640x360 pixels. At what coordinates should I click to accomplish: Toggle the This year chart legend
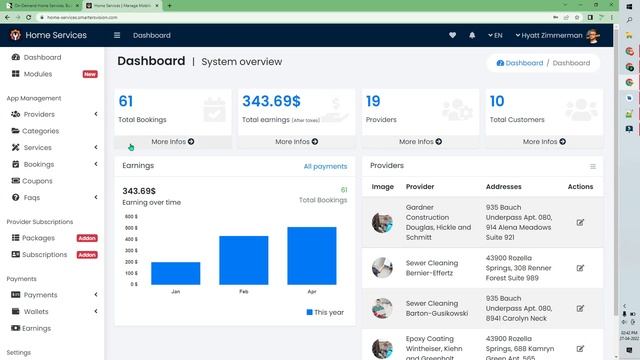325,312
